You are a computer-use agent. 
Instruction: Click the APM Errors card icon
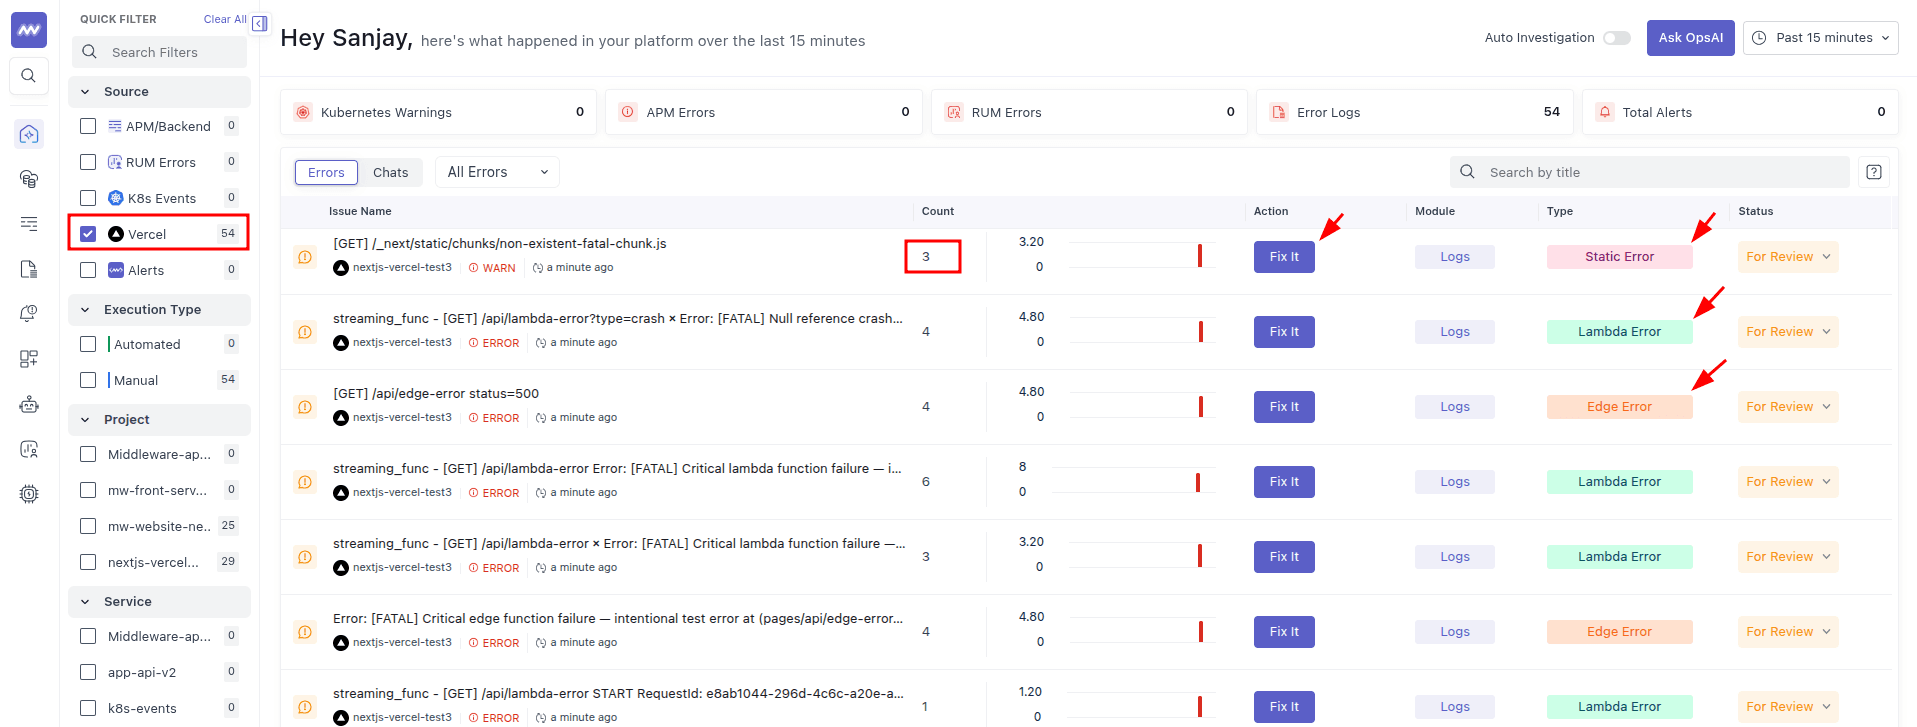(628, 112)
